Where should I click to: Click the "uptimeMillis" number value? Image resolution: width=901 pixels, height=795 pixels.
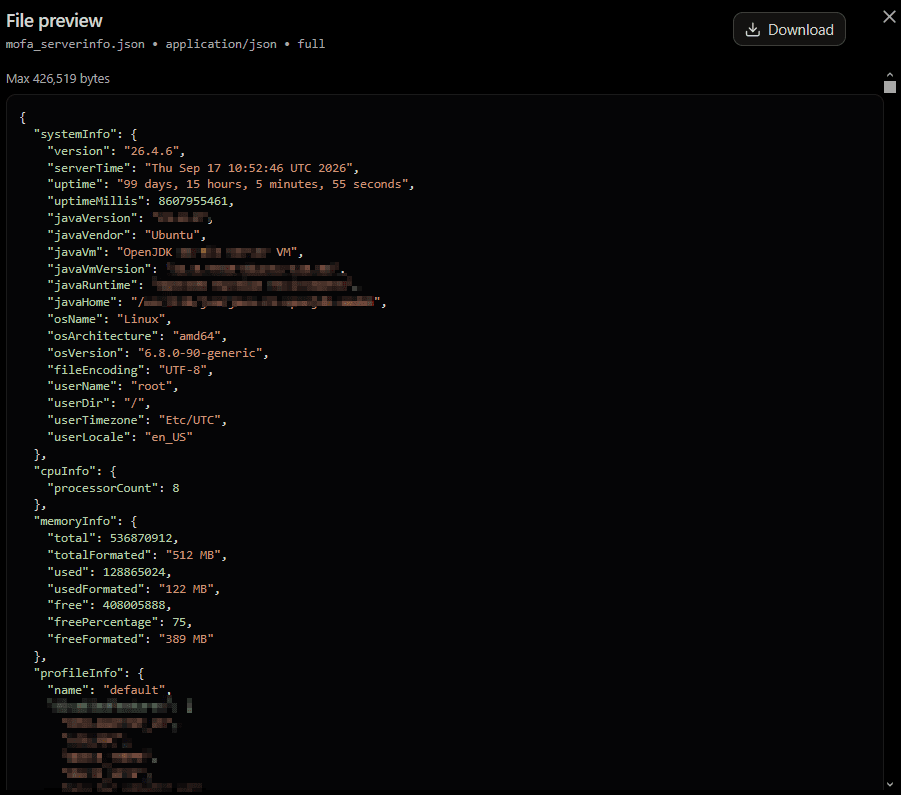[193, 201]
